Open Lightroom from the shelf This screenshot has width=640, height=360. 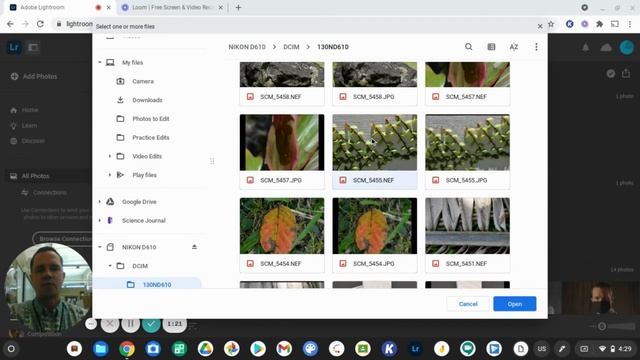point(416,349)
